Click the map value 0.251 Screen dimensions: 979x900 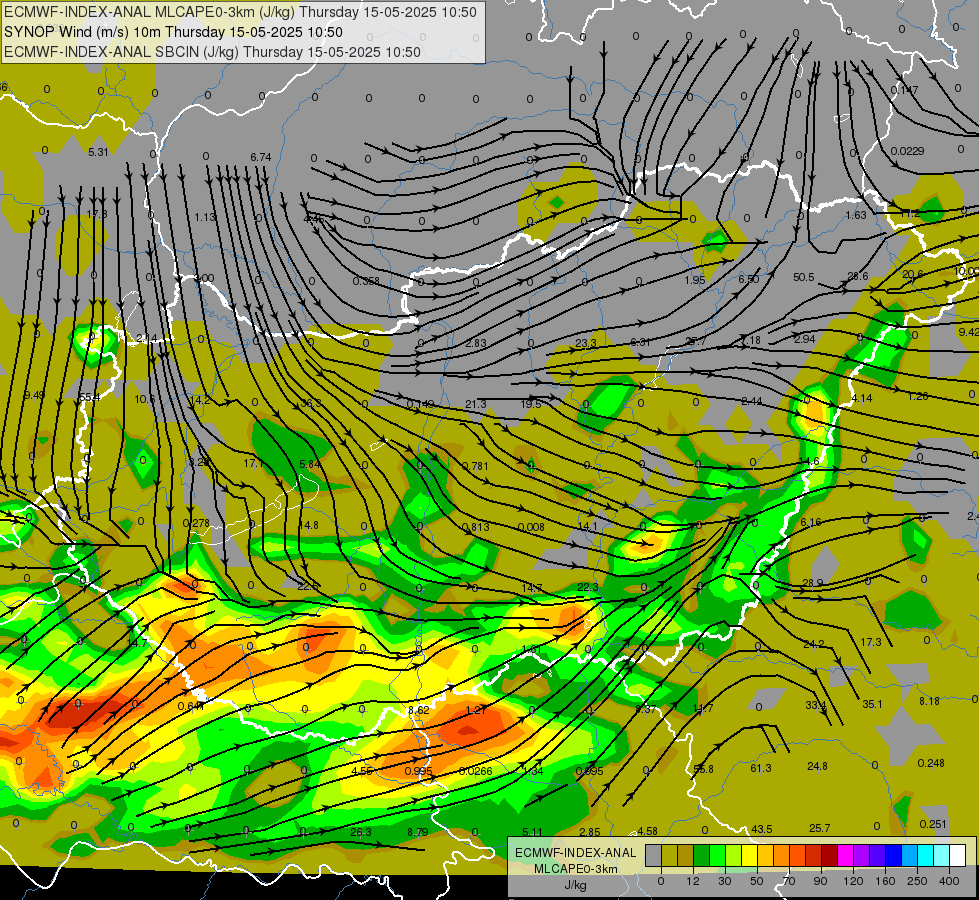tap(933, 824)
